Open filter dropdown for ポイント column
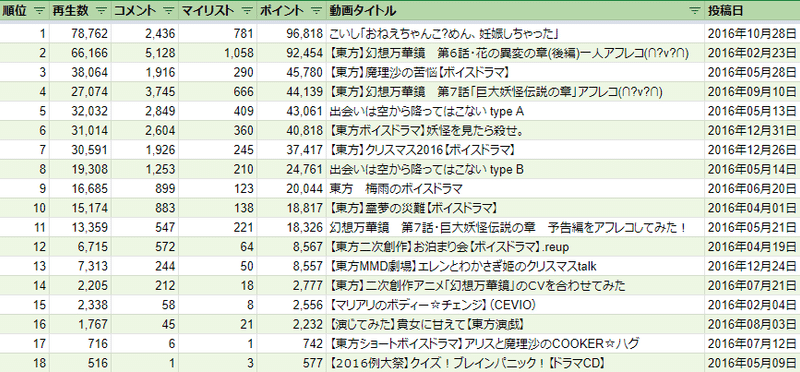800x372 pixels. click(317, 11)
